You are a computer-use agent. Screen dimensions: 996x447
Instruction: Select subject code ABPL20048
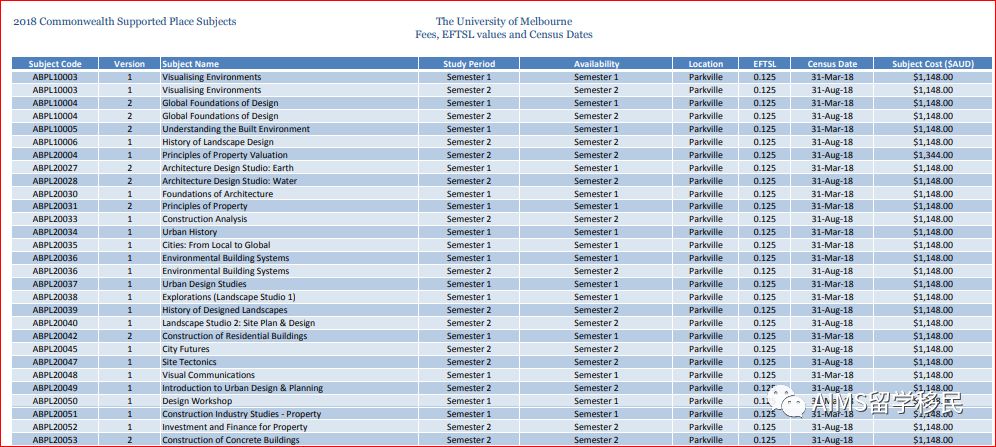point(55,375)
